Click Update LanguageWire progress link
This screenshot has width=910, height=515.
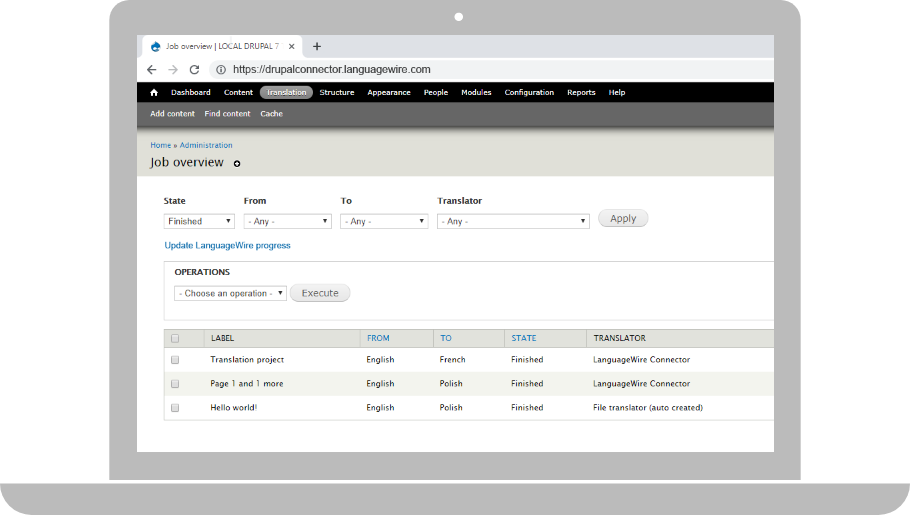click(227, 245)
